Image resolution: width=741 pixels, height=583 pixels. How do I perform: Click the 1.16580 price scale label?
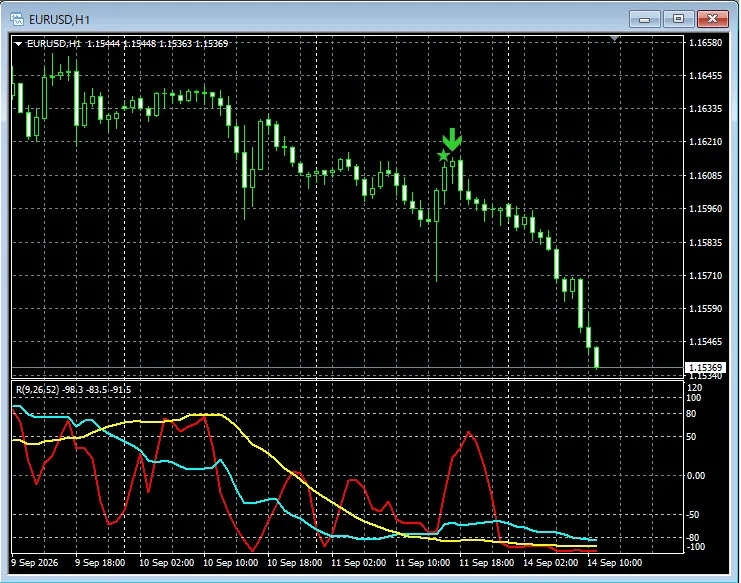pyautogui.click(x=706, y=43)
